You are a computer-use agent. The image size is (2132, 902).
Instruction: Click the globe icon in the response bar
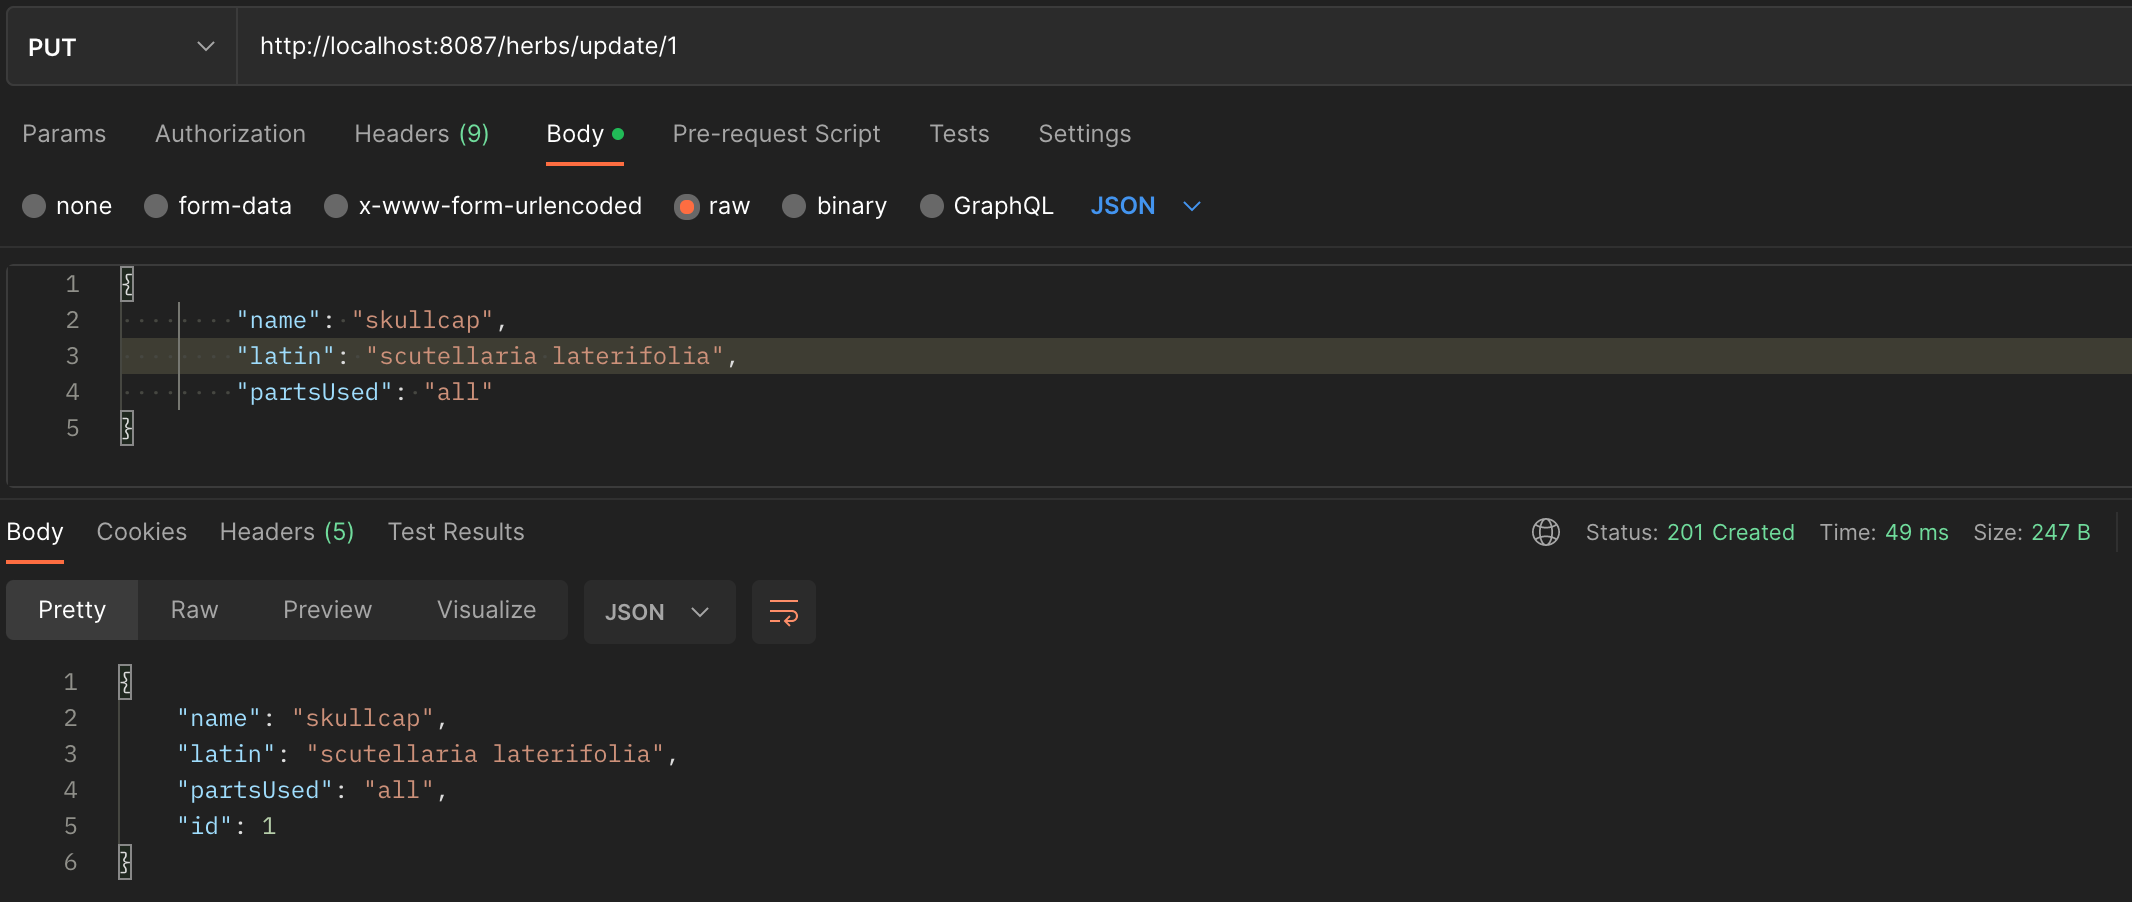click(x=1545, y=532)
